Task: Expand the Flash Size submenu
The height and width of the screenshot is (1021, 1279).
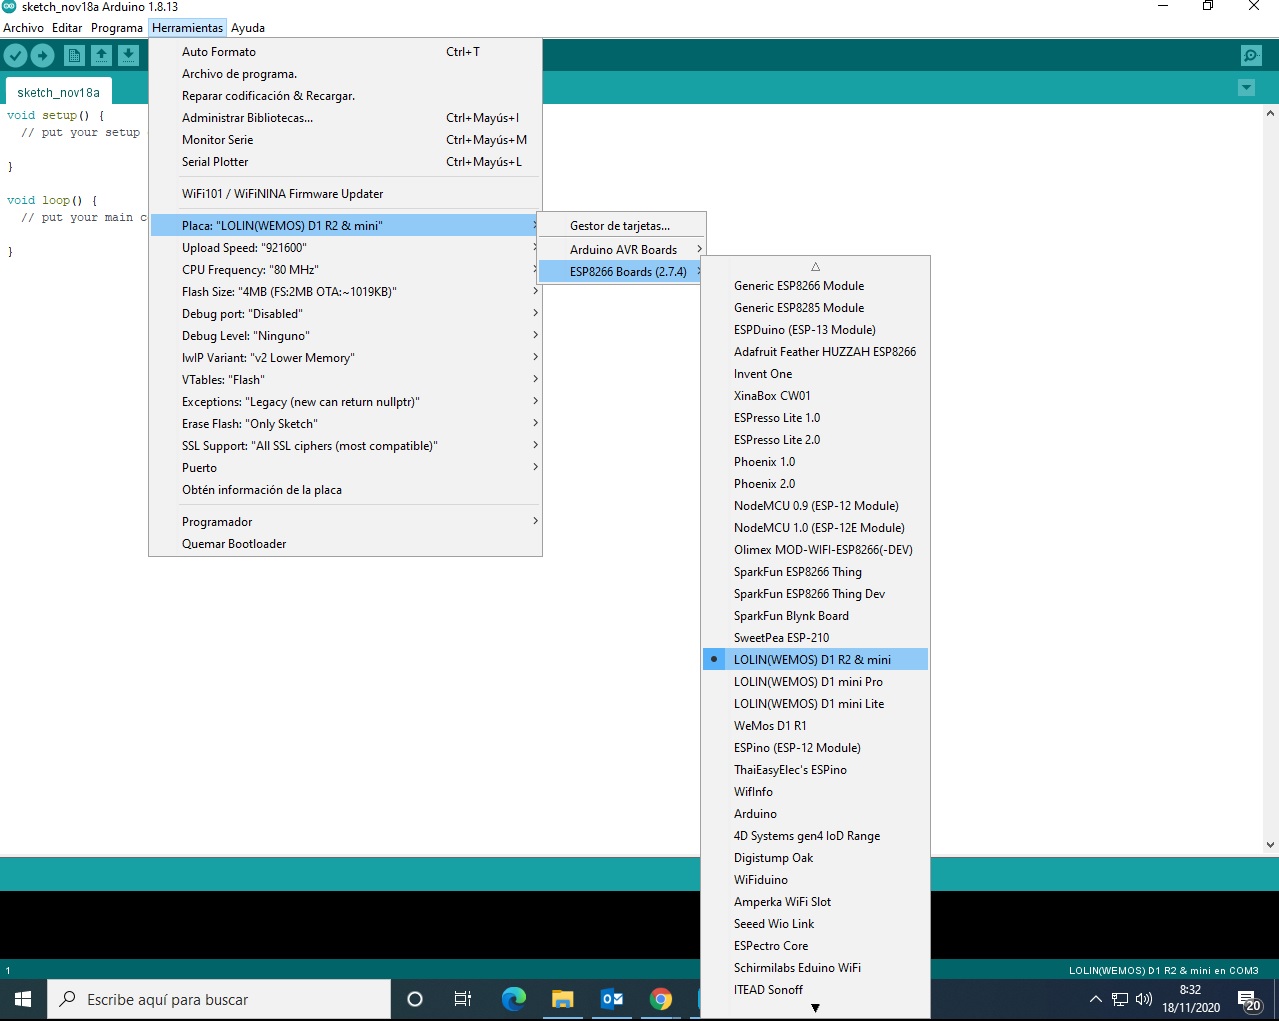Action: pyautogui.click(x=346, y=292)
